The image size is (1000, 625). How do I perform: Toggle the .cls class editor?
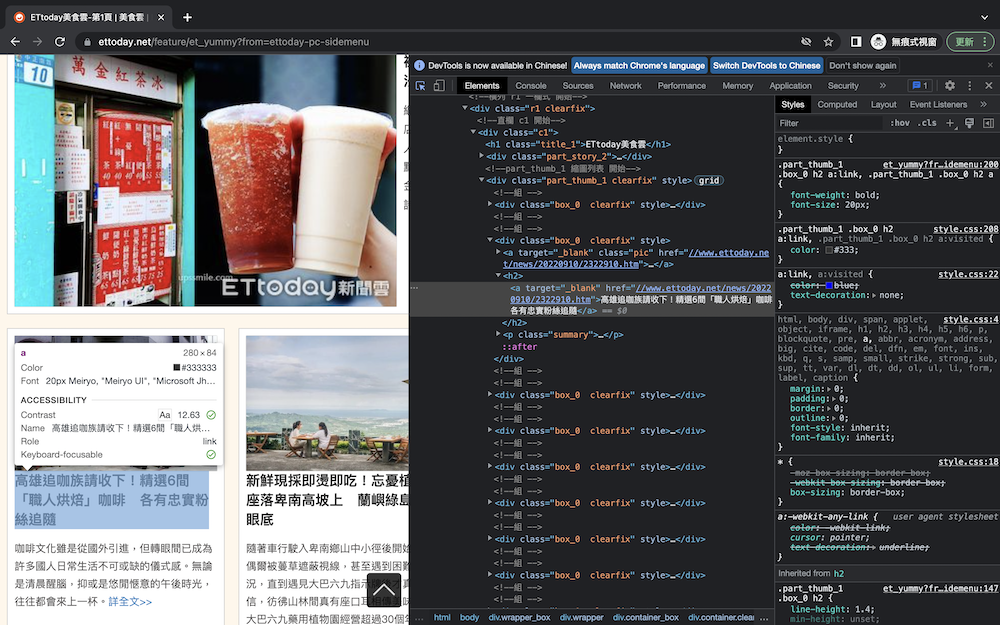coord(927,123)
